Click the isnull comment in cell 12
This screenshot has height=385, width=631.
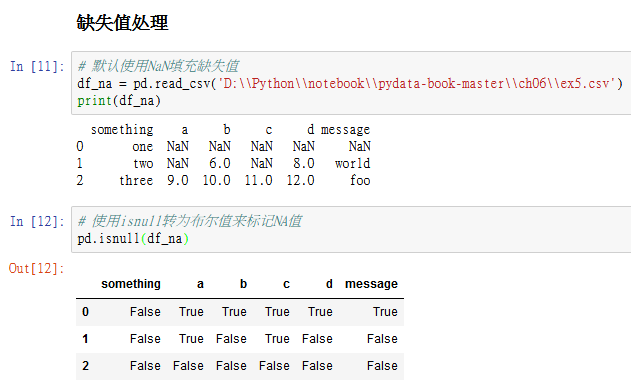tap(190, 221)
